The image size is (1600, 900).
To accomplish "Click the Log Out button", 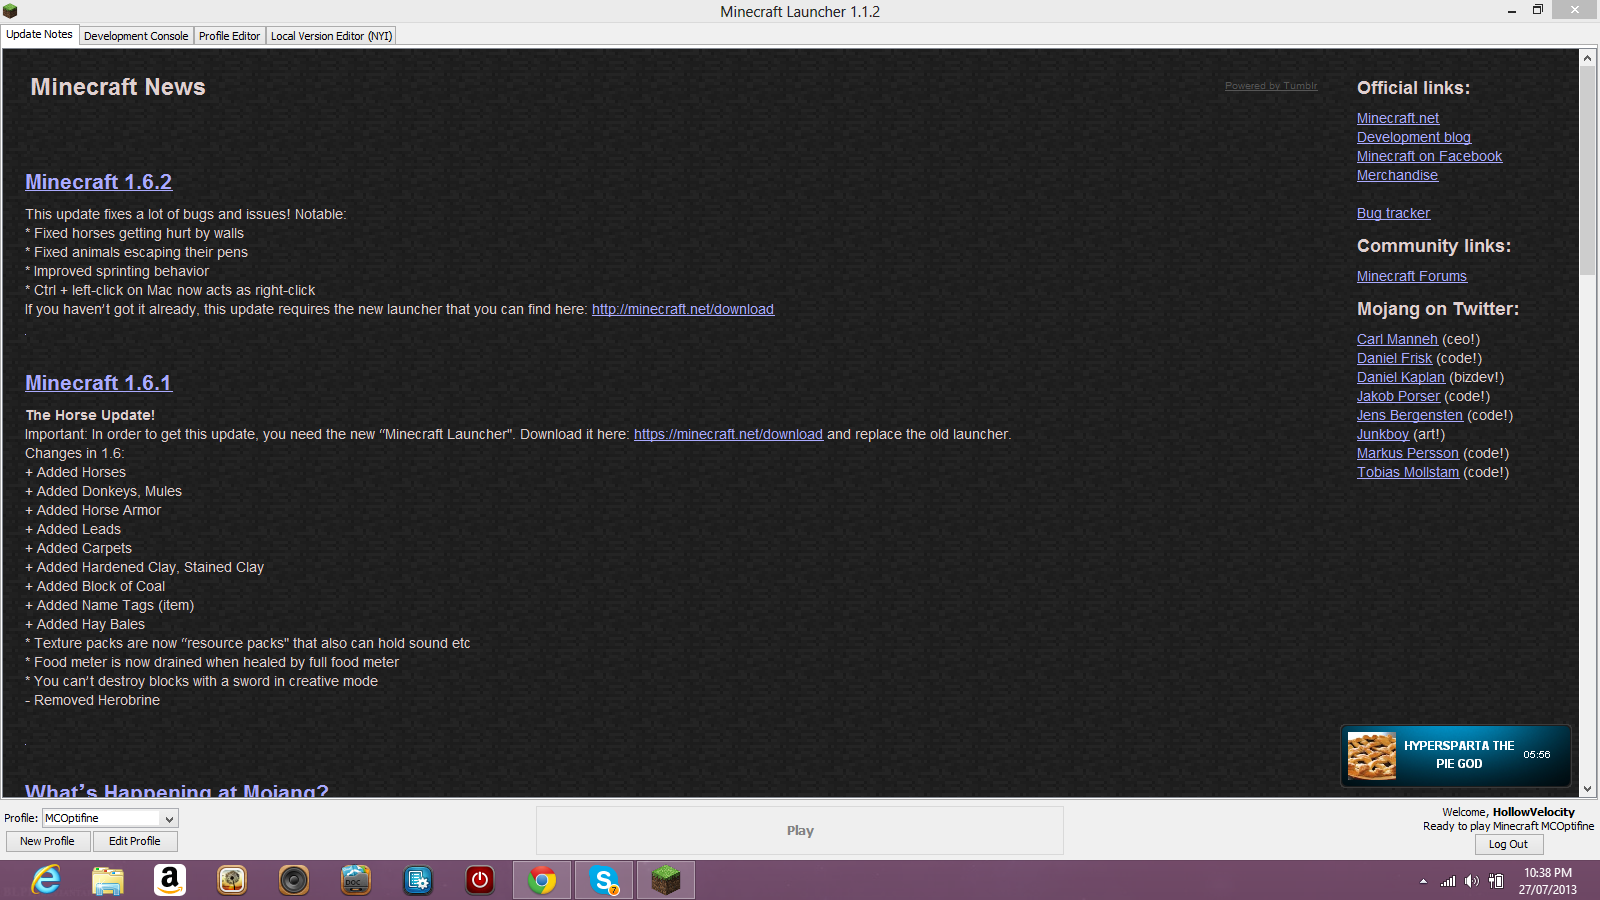I will coord(1508,844).
